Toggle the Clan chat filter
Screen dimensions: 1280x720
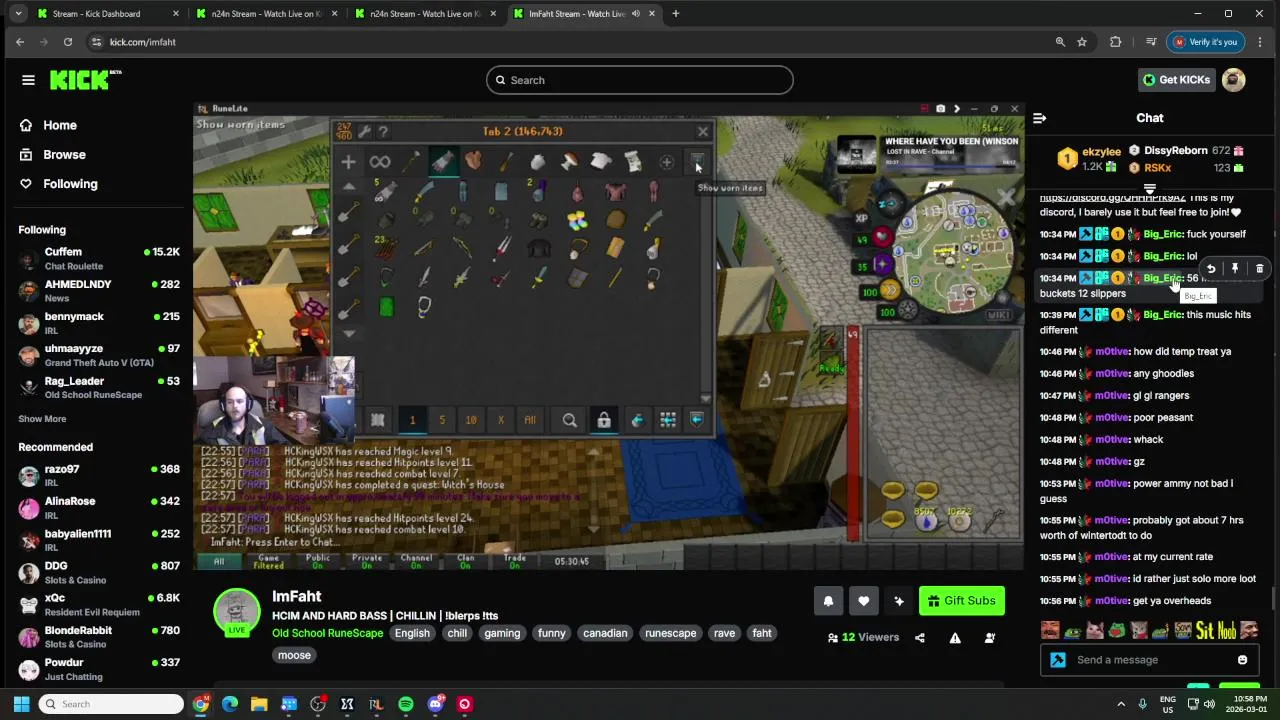click(x=466, y=561)
